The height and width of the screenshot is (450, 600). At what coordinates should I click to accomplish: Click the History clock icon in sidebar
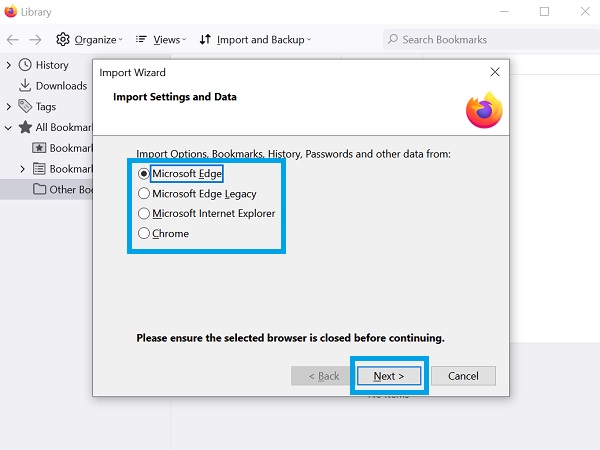pyautogui.click(x=25, y=65)
